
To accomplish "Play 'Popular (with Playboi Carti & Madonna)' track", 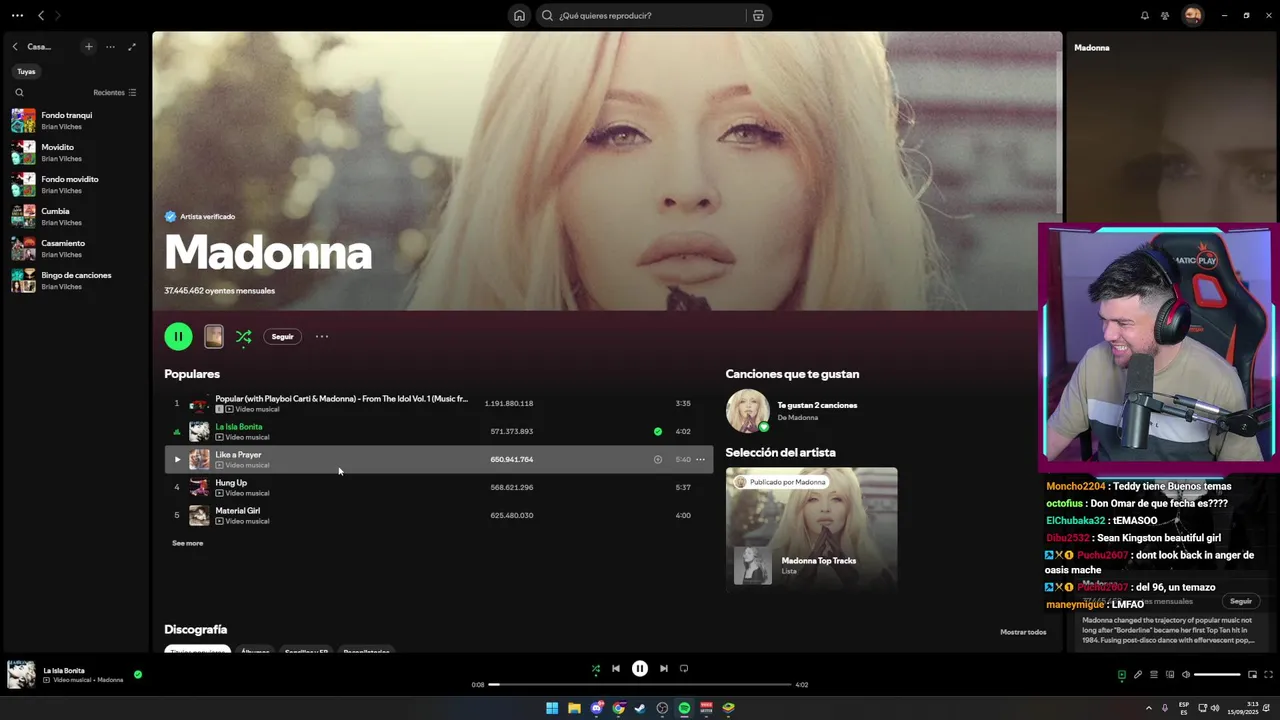I will tap(438, 403).
